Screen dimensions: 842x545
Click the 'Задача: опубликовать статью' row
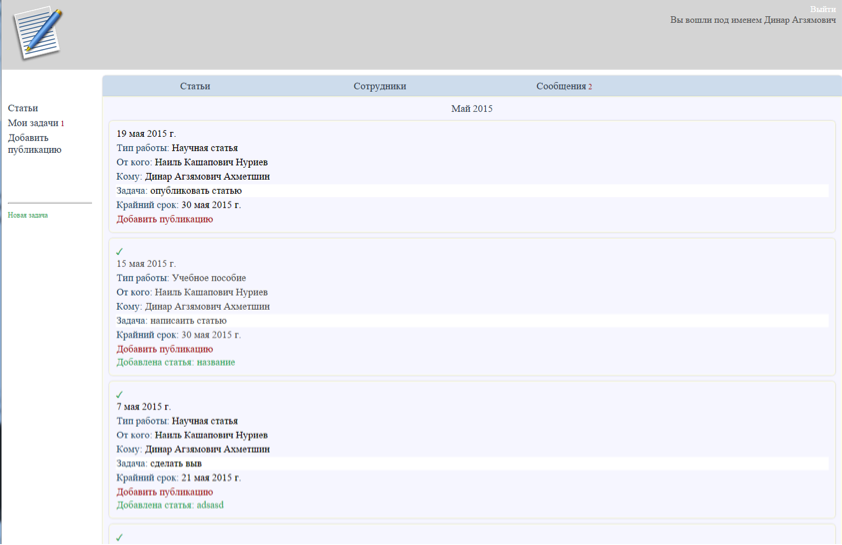[471, 191]
